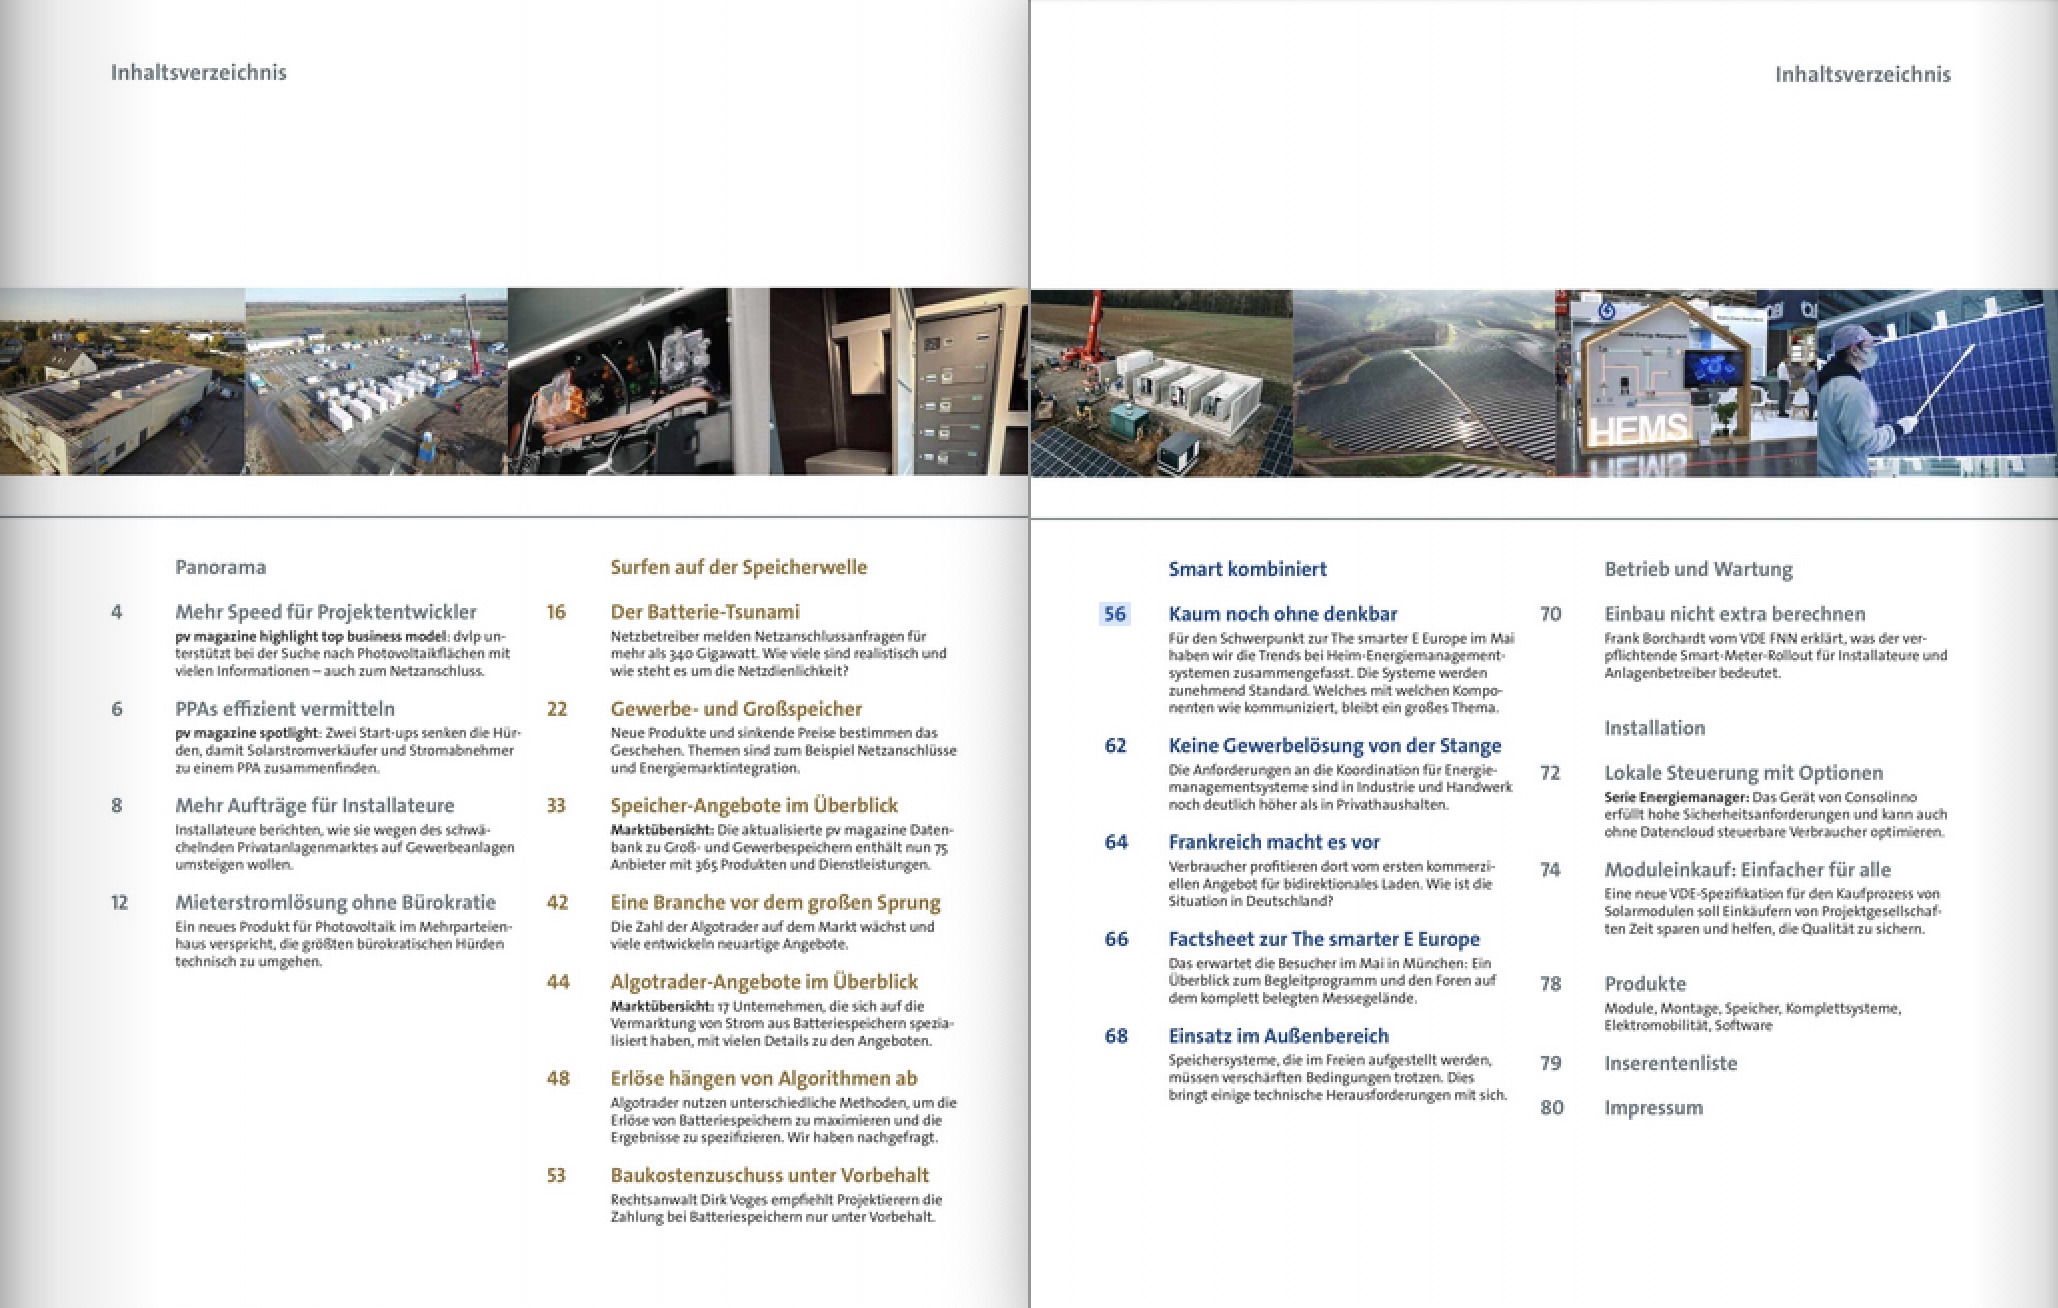
Task: Open article 'PPAs effizient vermitteln'
Action: click(284, 709)
